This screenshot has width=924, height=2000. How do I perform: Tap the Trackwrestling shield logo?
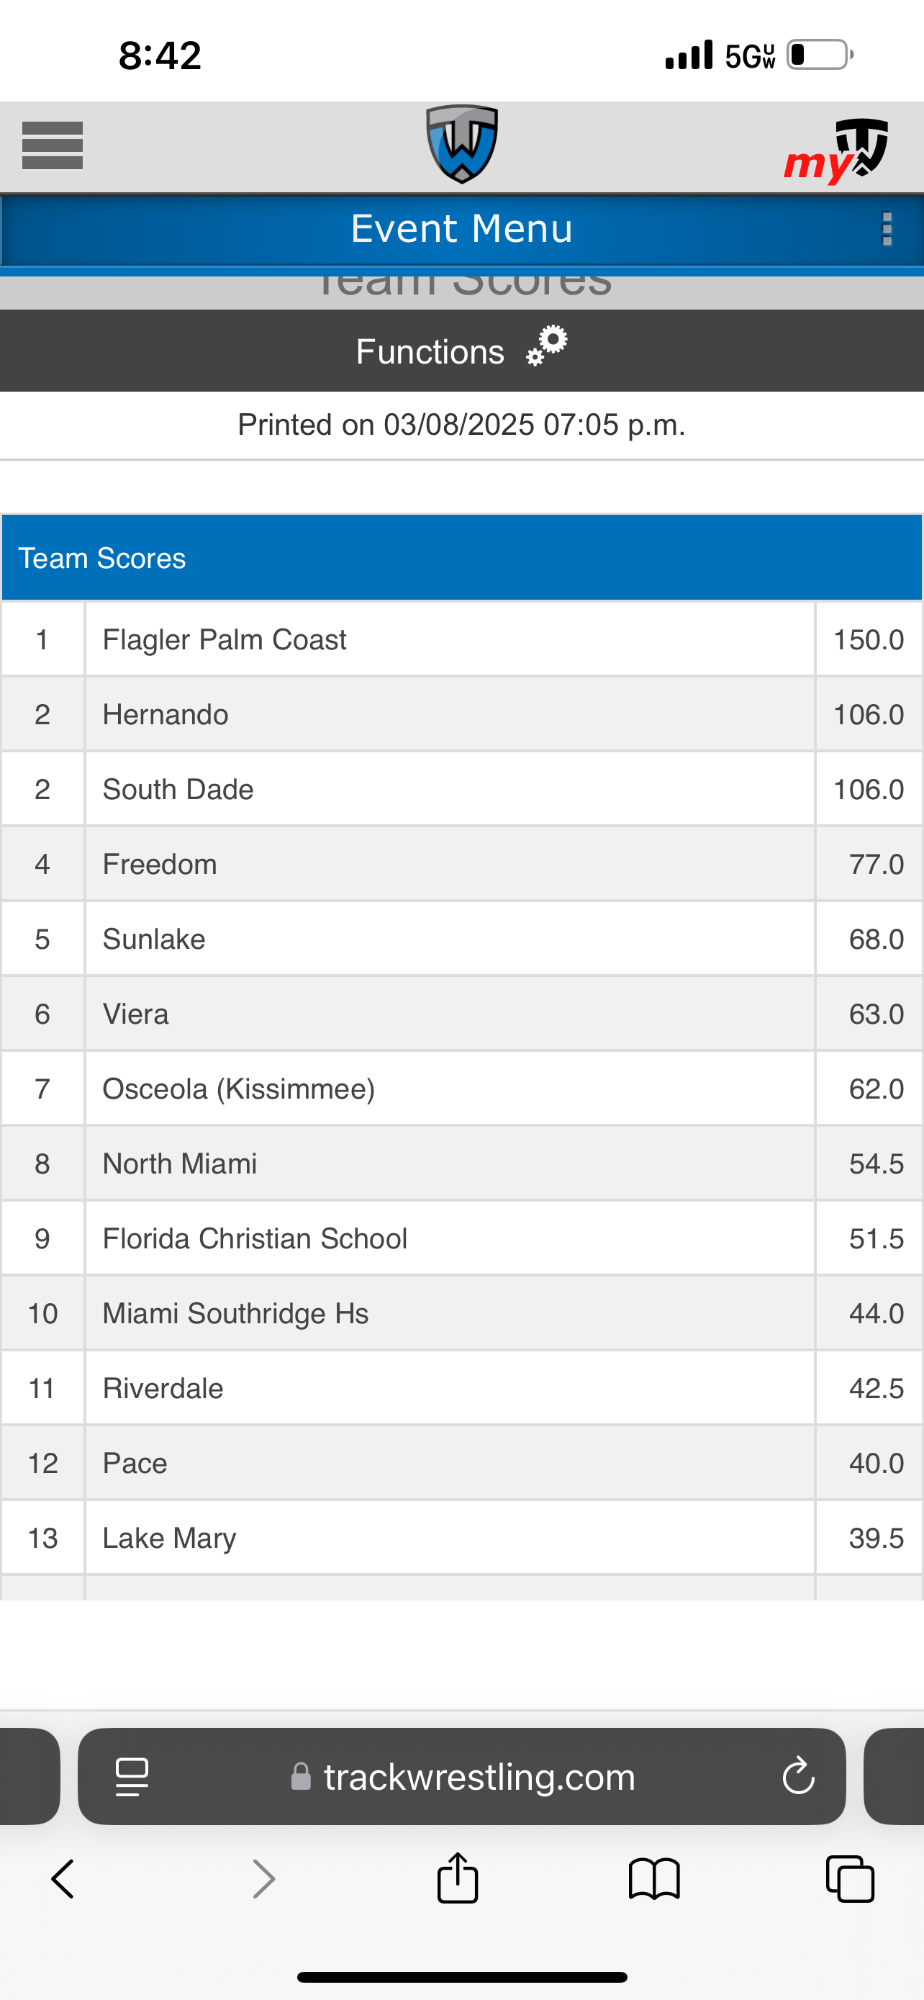click(x=462, y=145)
